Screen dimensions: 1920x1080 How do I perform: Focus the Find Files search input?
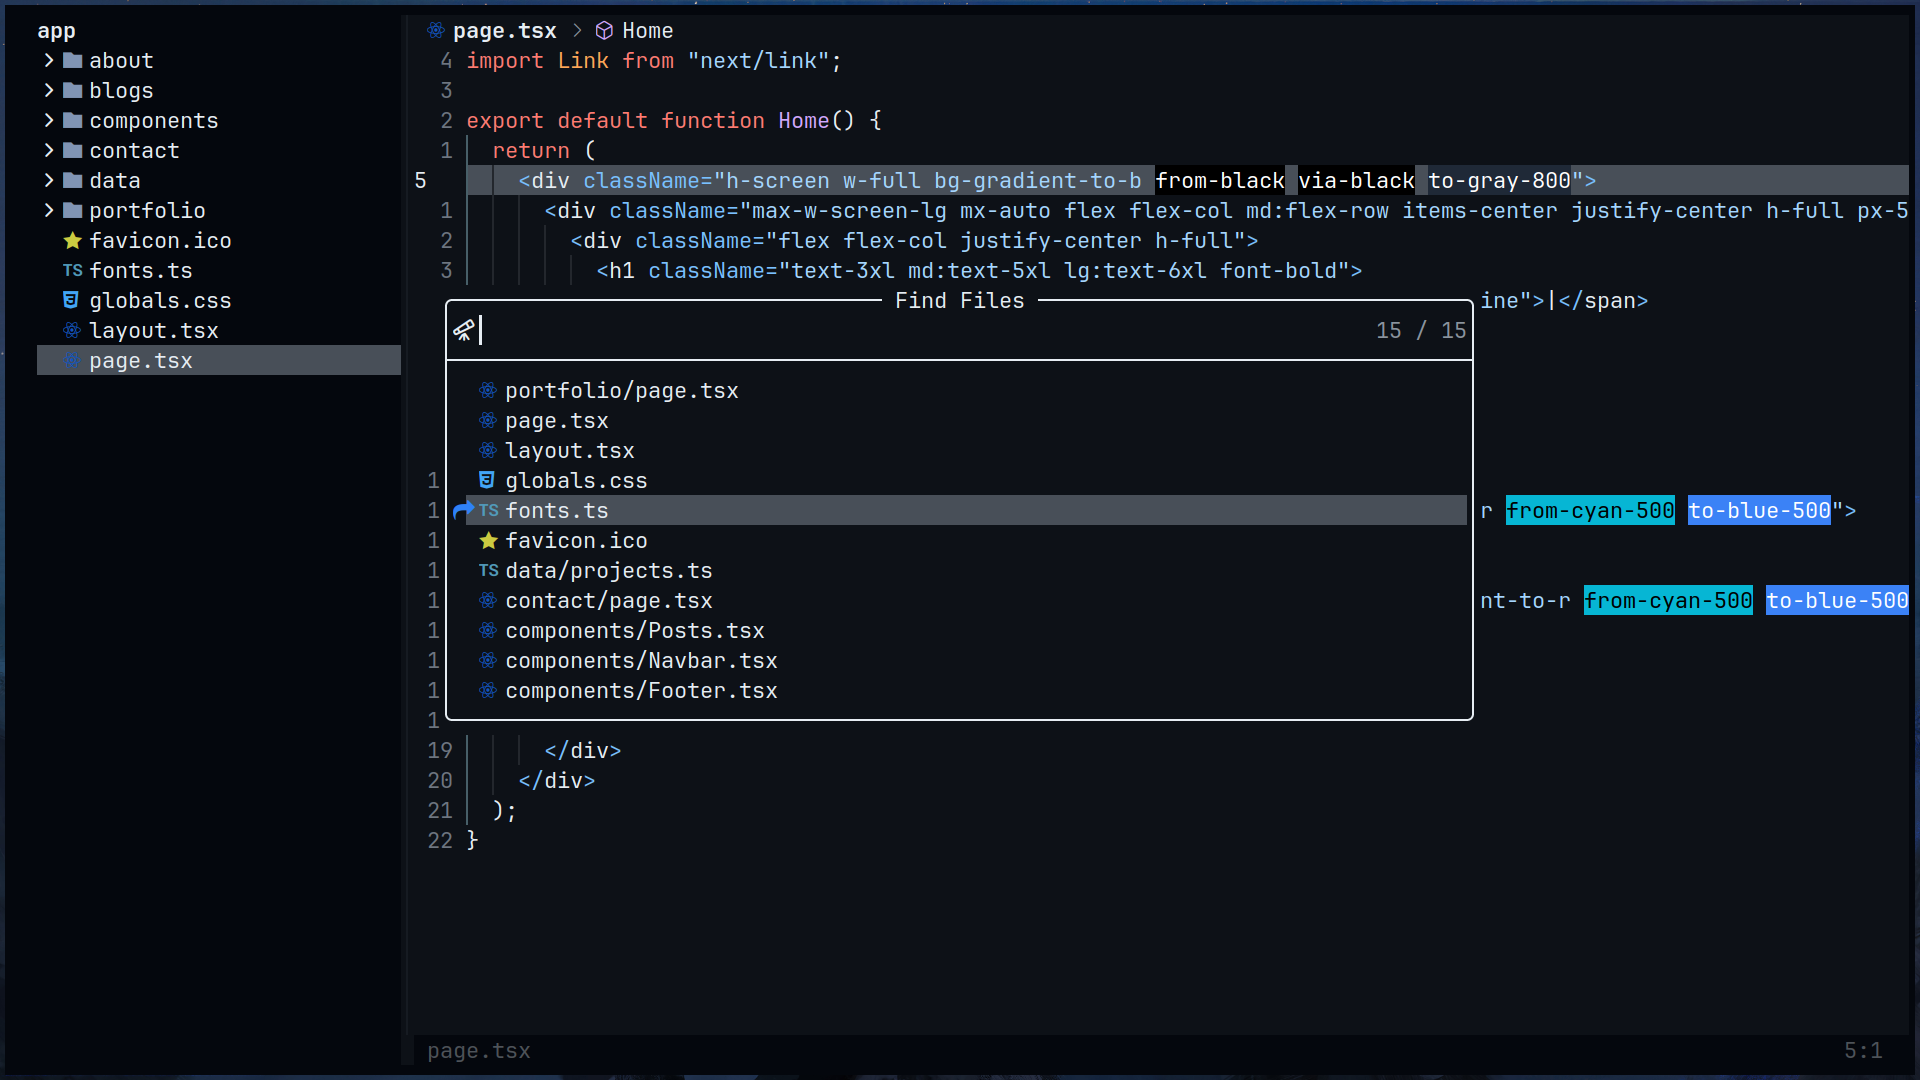pos(900,330)
